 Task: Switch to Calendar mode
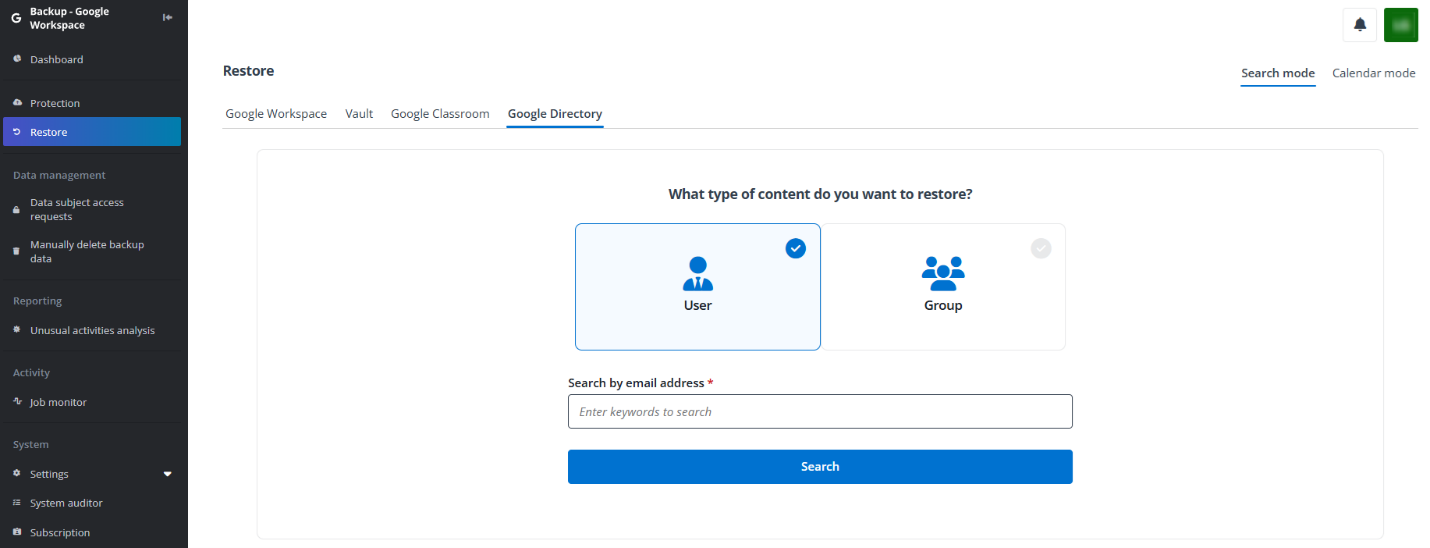tap(1373, 73)
